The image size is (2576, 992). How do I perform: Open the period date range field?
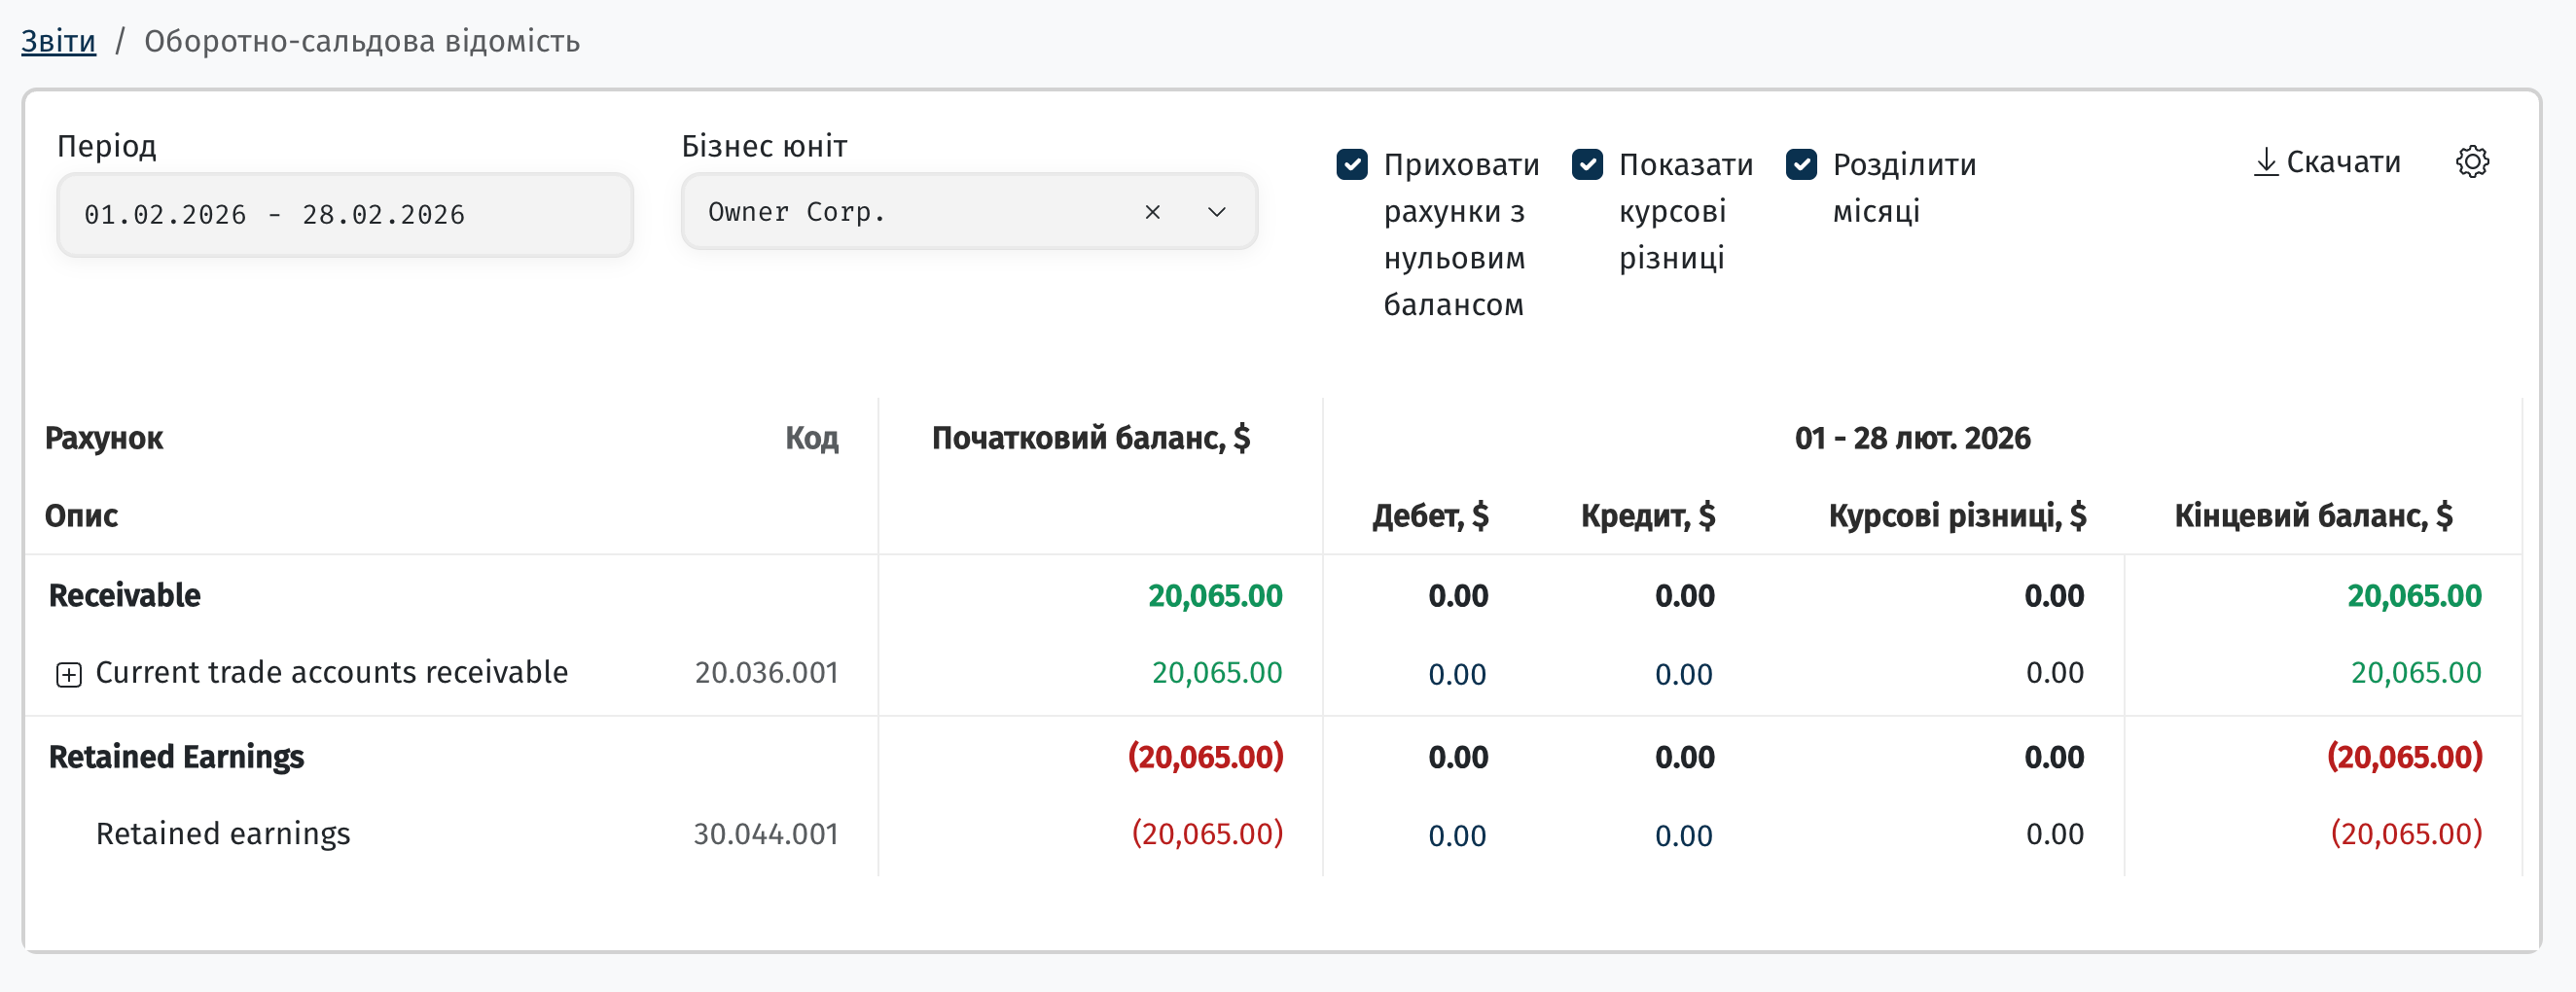[345, 215]
